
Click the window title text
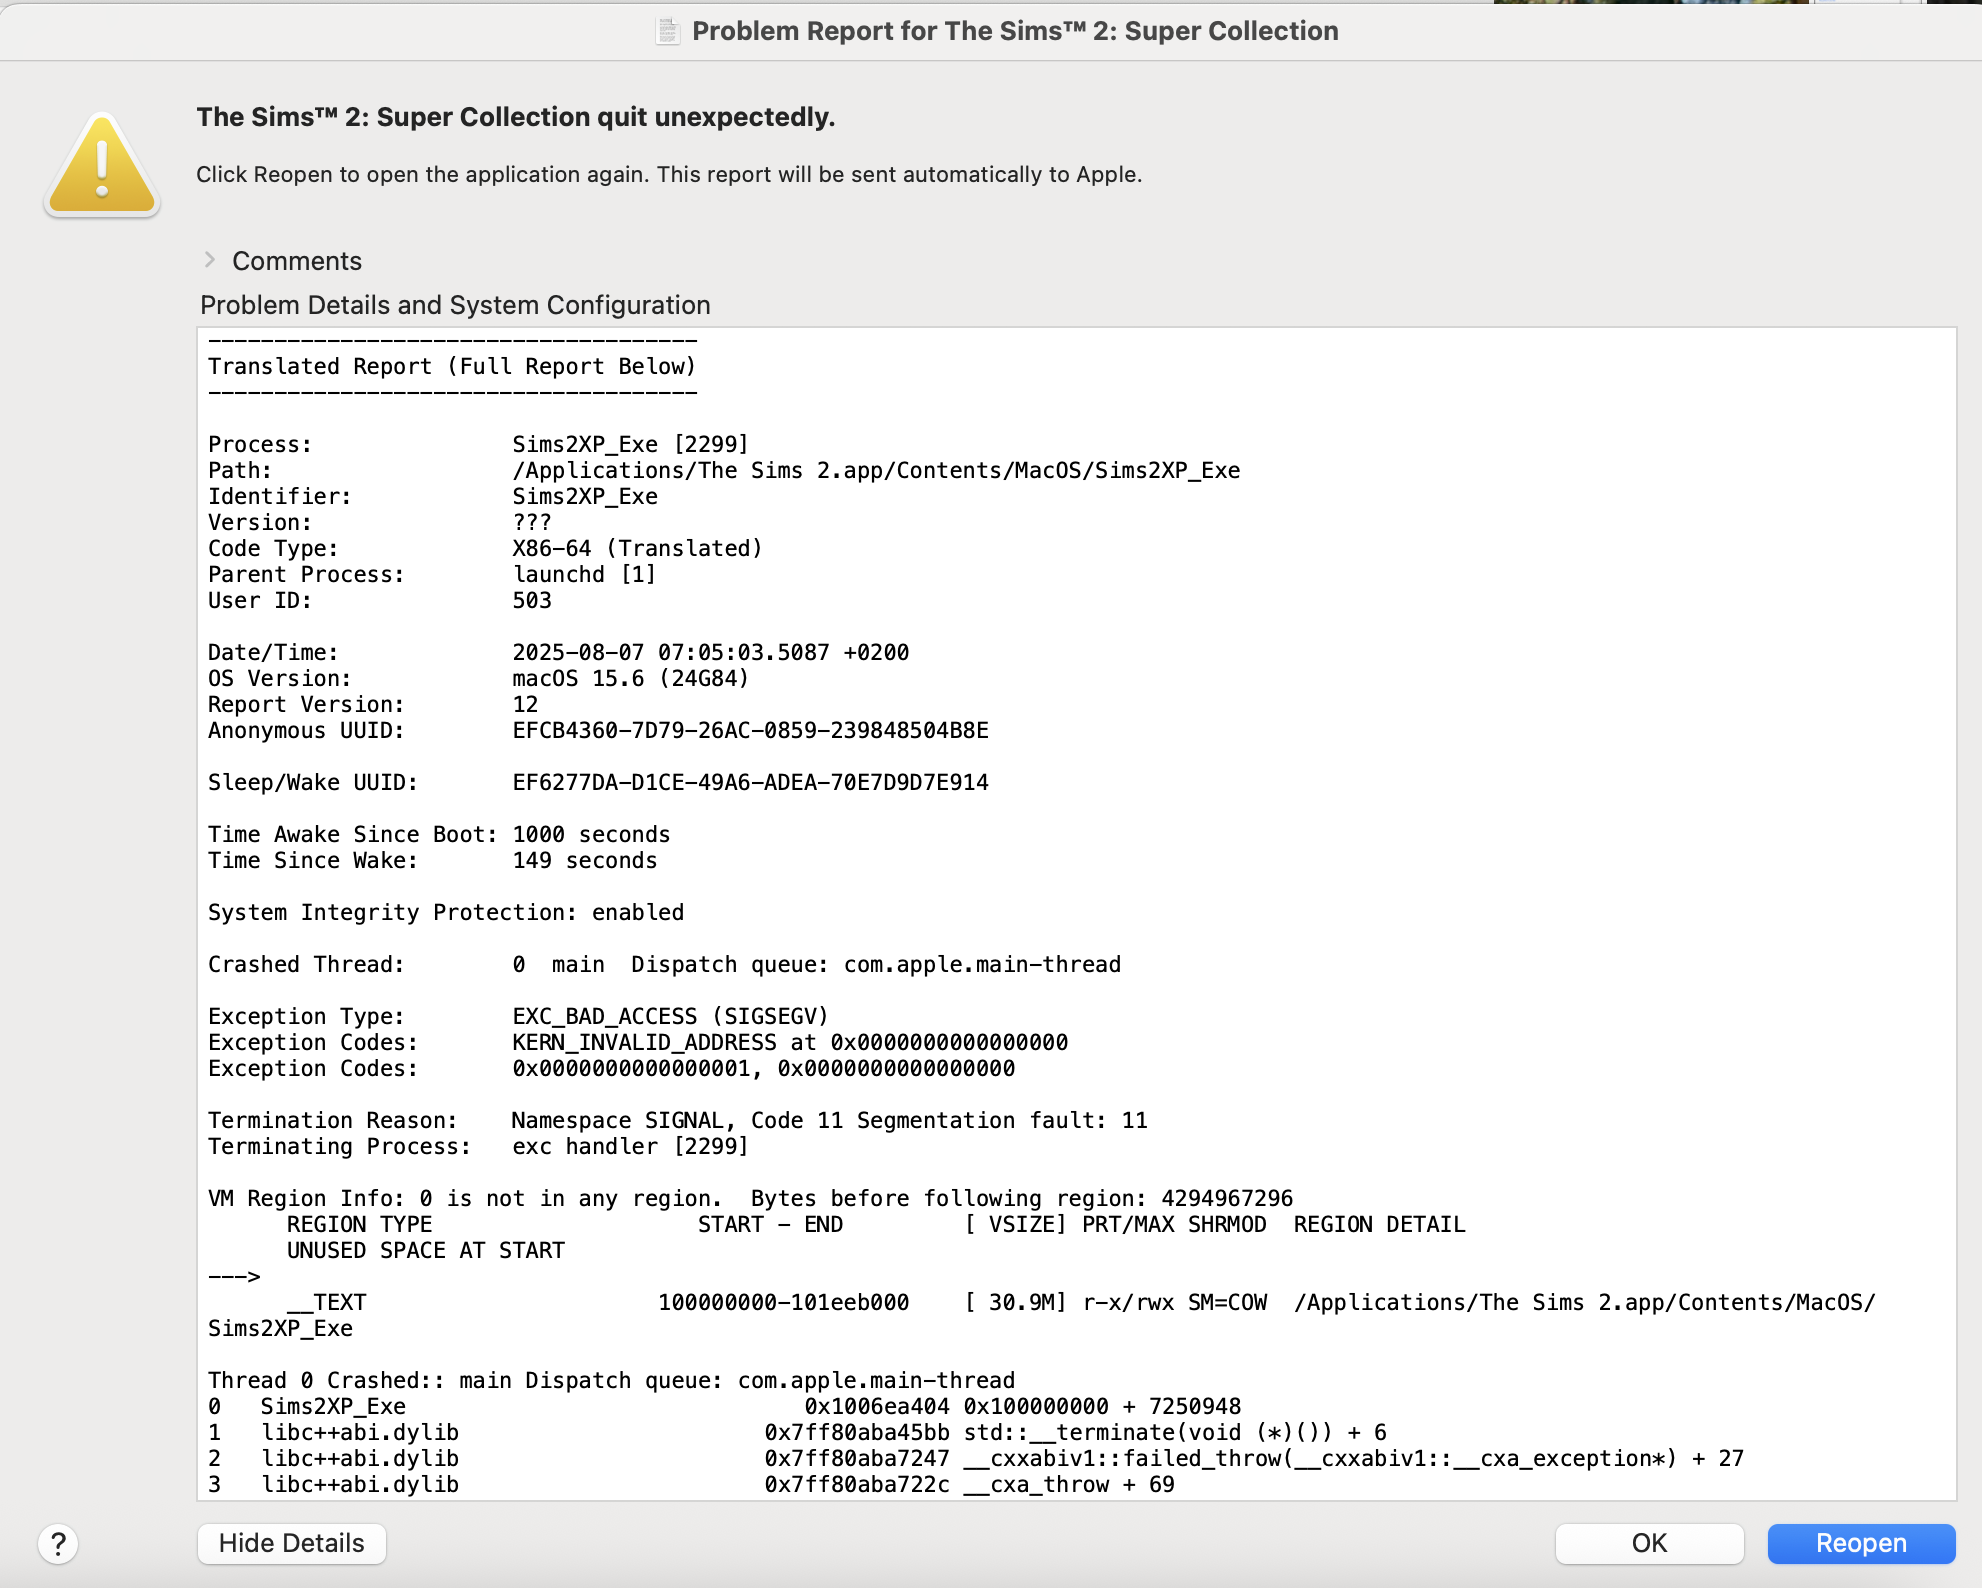(1015, 31)
